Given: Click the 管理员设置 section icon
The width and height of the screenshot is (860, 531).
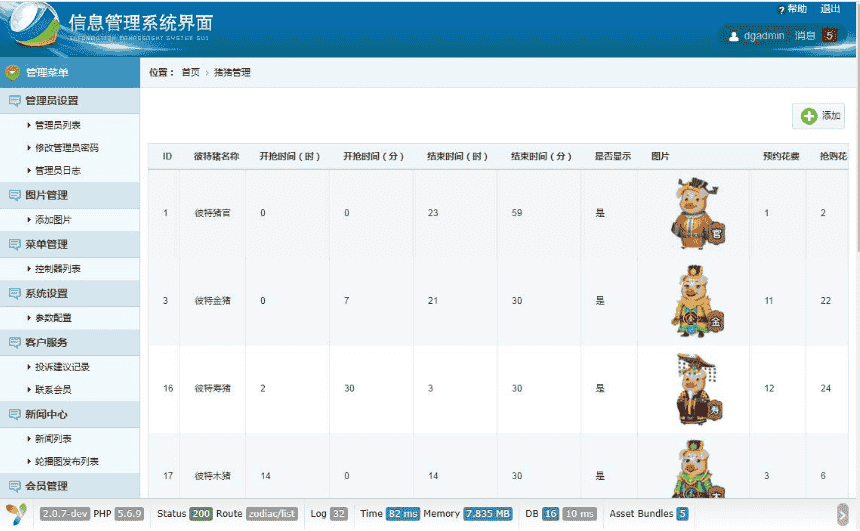Looking at the screenshot, I should 14,101.
